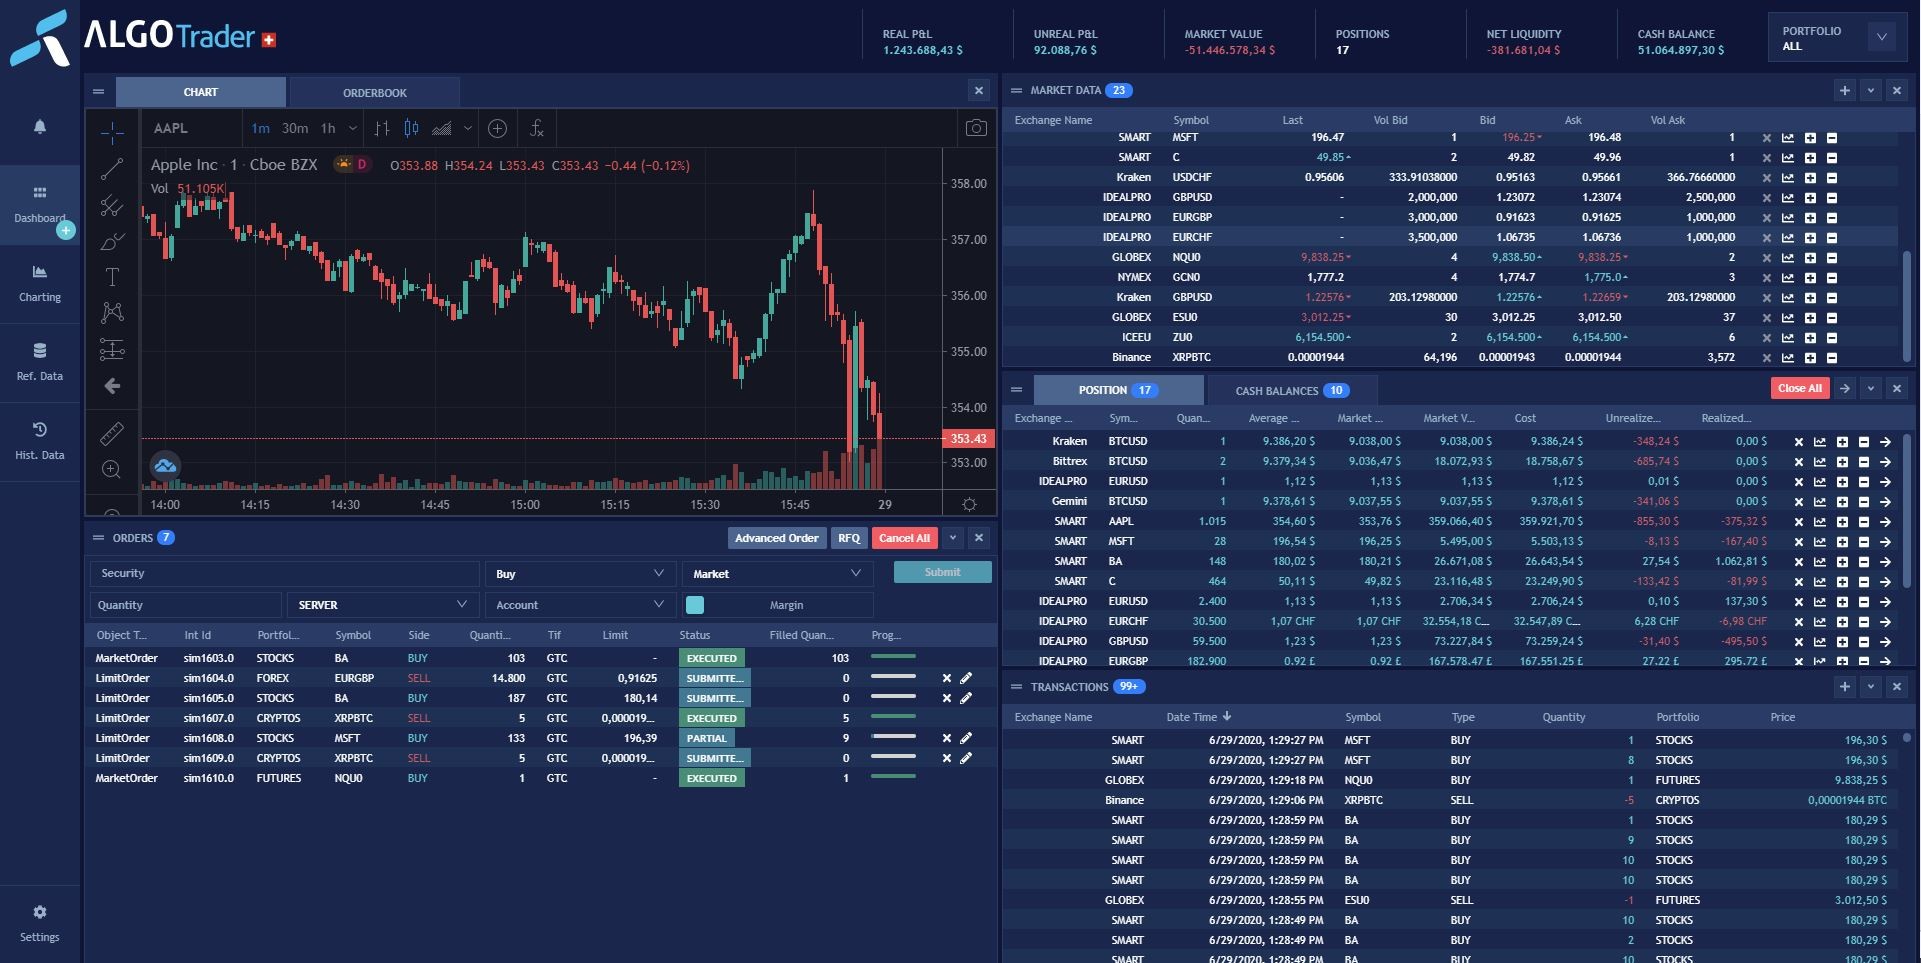Select the brush drawing tool
Image resolution: width=1921 pixels, height=963 pixels.
112,242
